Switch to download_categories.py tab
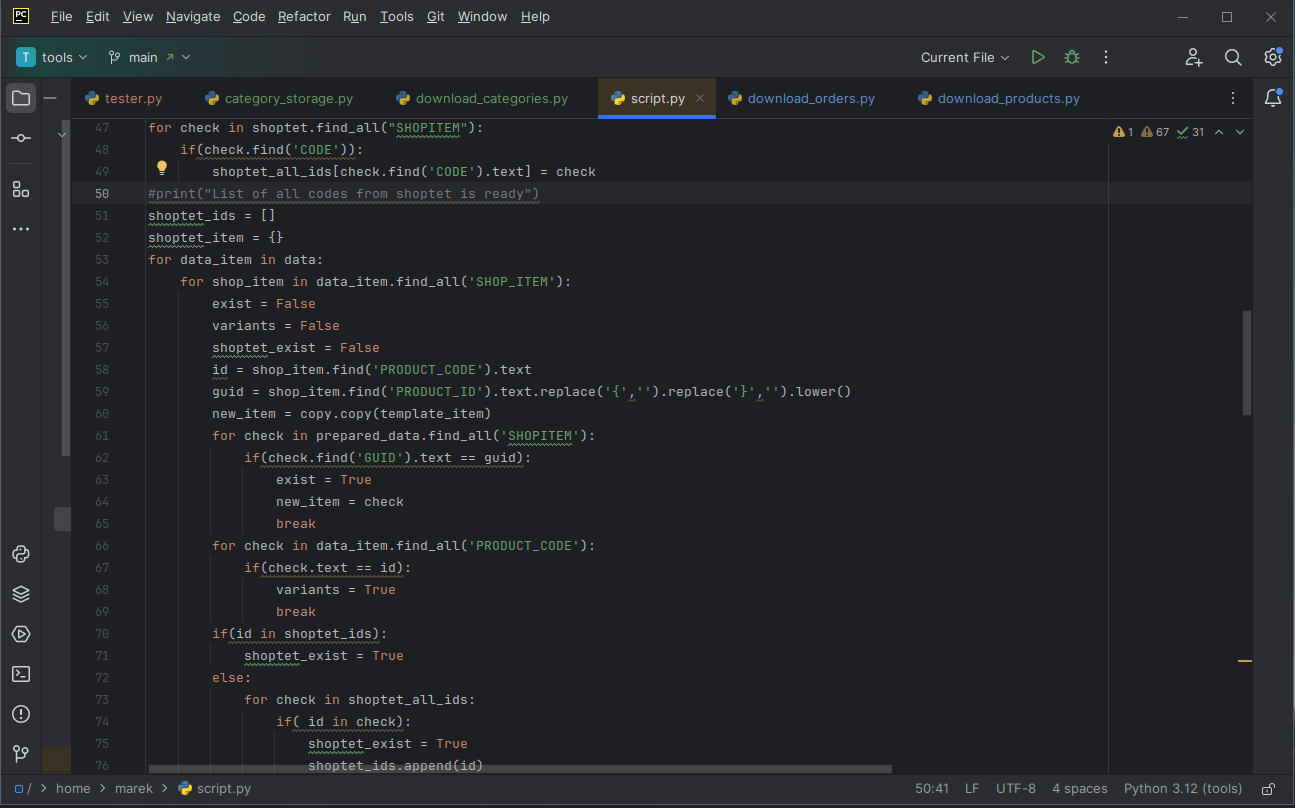 click(482, 98)
